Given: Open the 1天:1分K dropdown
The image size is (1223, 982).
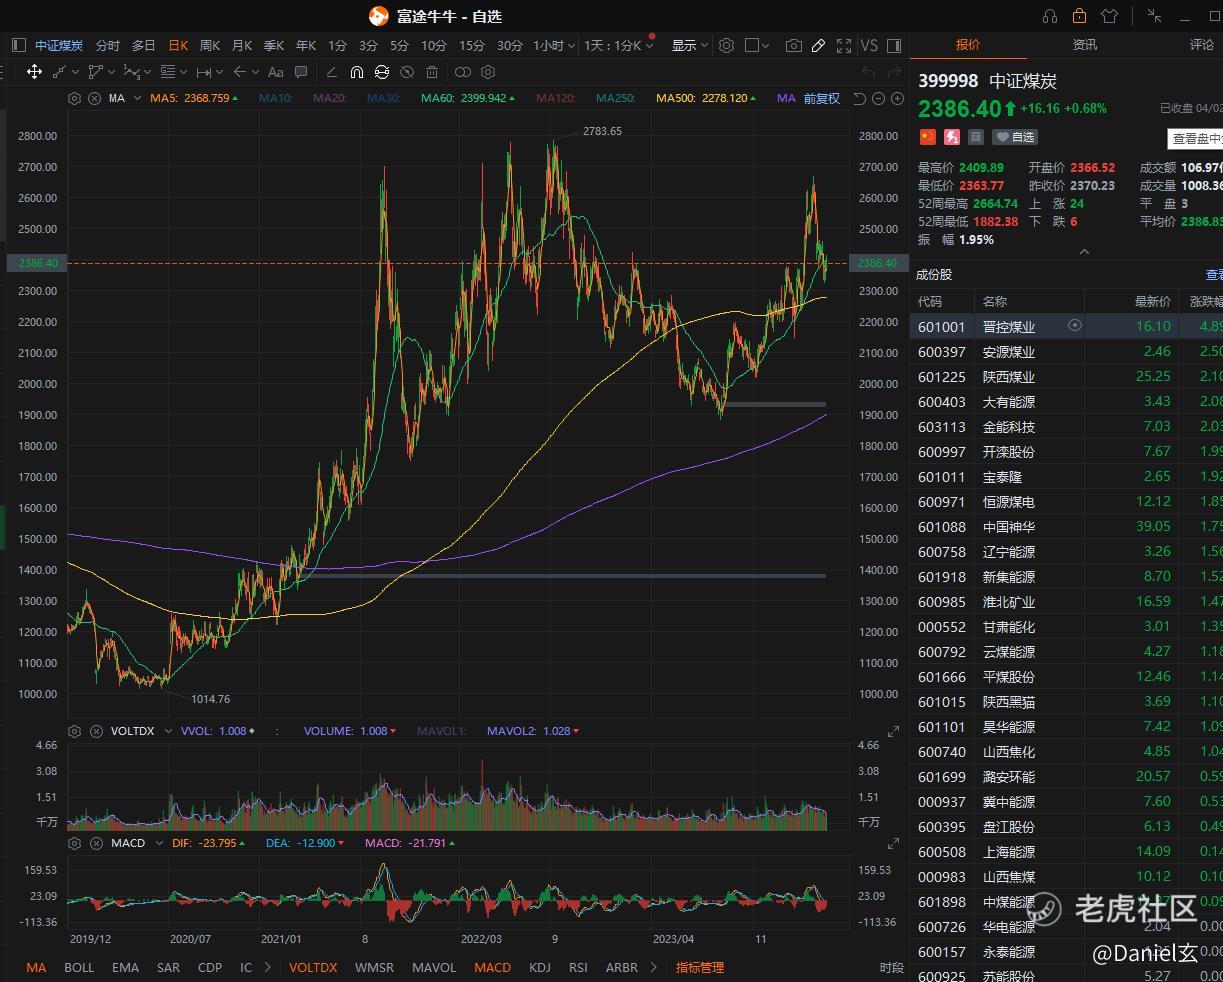Looking at the screenshot, I should click(x=618, y=45).
